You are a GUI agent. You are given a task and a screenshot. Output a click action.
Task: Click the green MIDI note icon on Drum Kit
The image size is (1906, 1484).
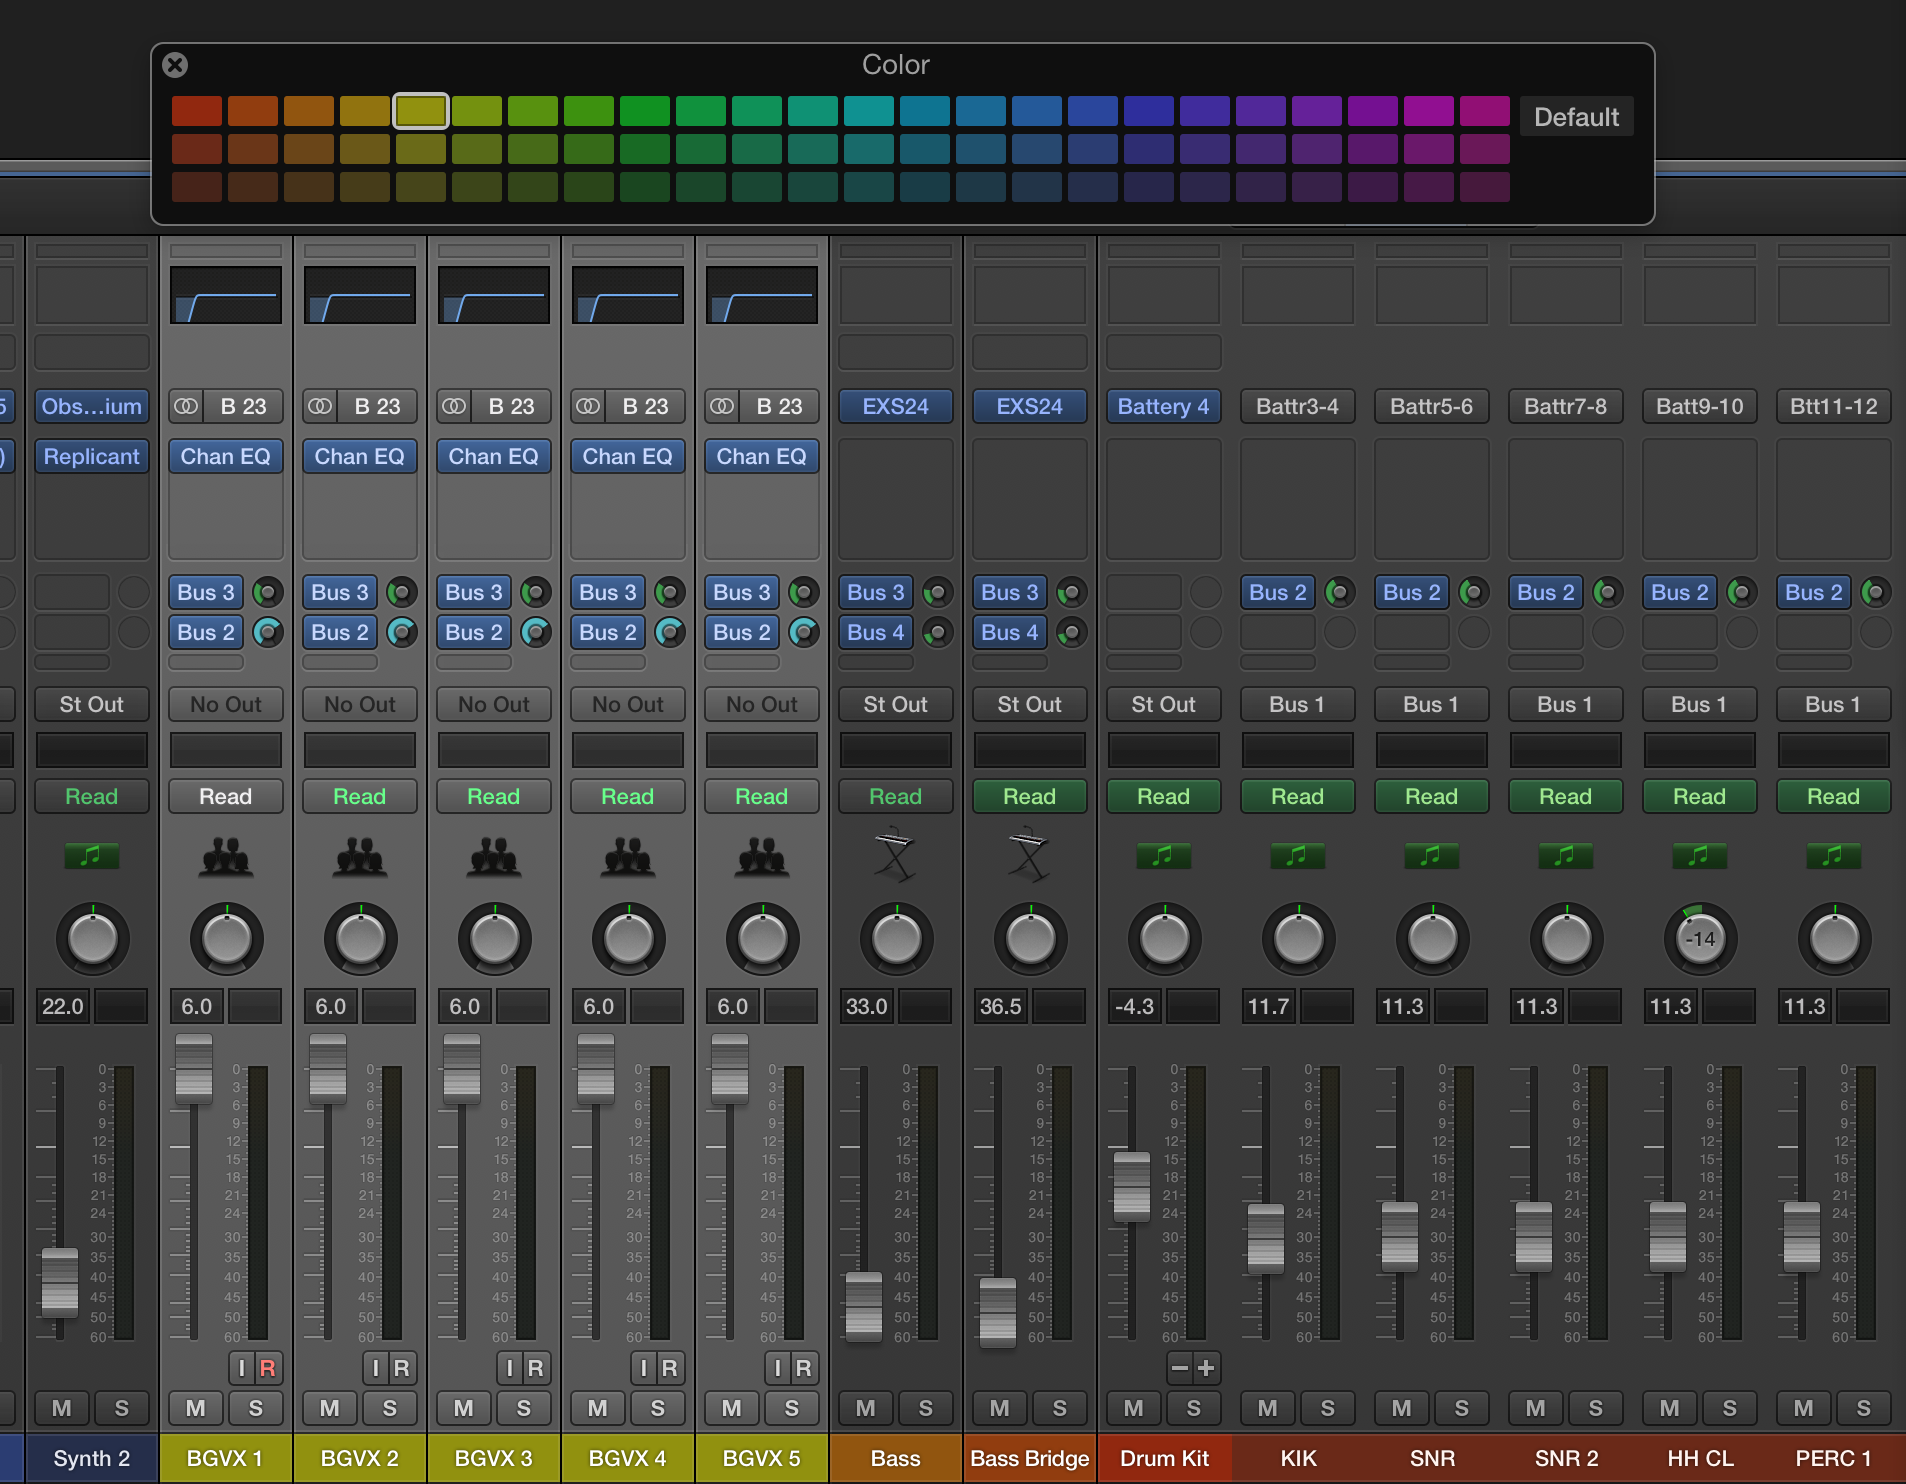(x=1163, y=856)
